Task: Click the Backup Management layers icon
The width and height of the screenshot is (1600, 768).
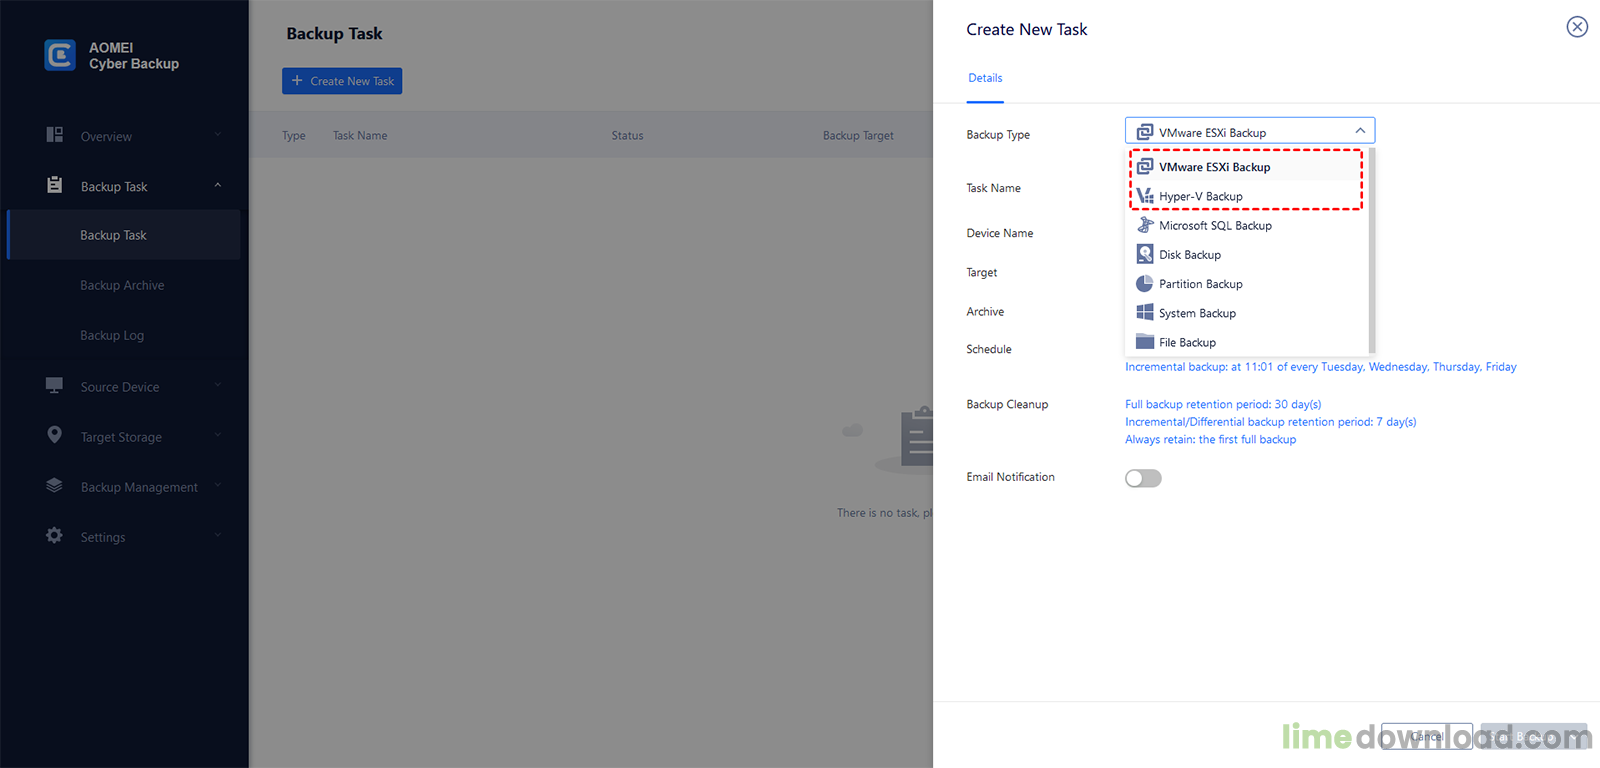Action: pyautogui.click(x=55, y=485)
